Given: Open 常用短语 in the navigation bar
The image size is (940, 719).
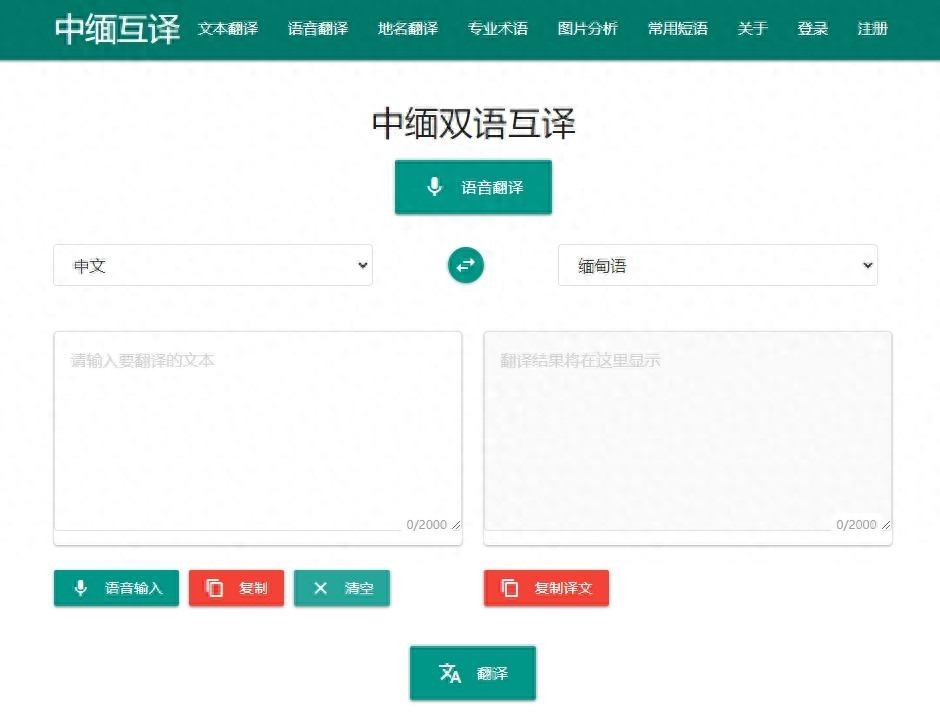Looking at the screenshot, I should (678, 29).
